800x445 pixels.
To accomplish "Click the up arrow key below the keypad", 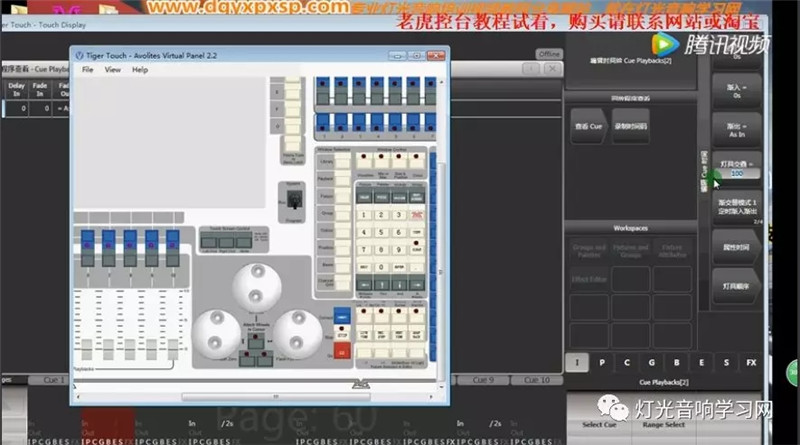I will tap(381, 284).
